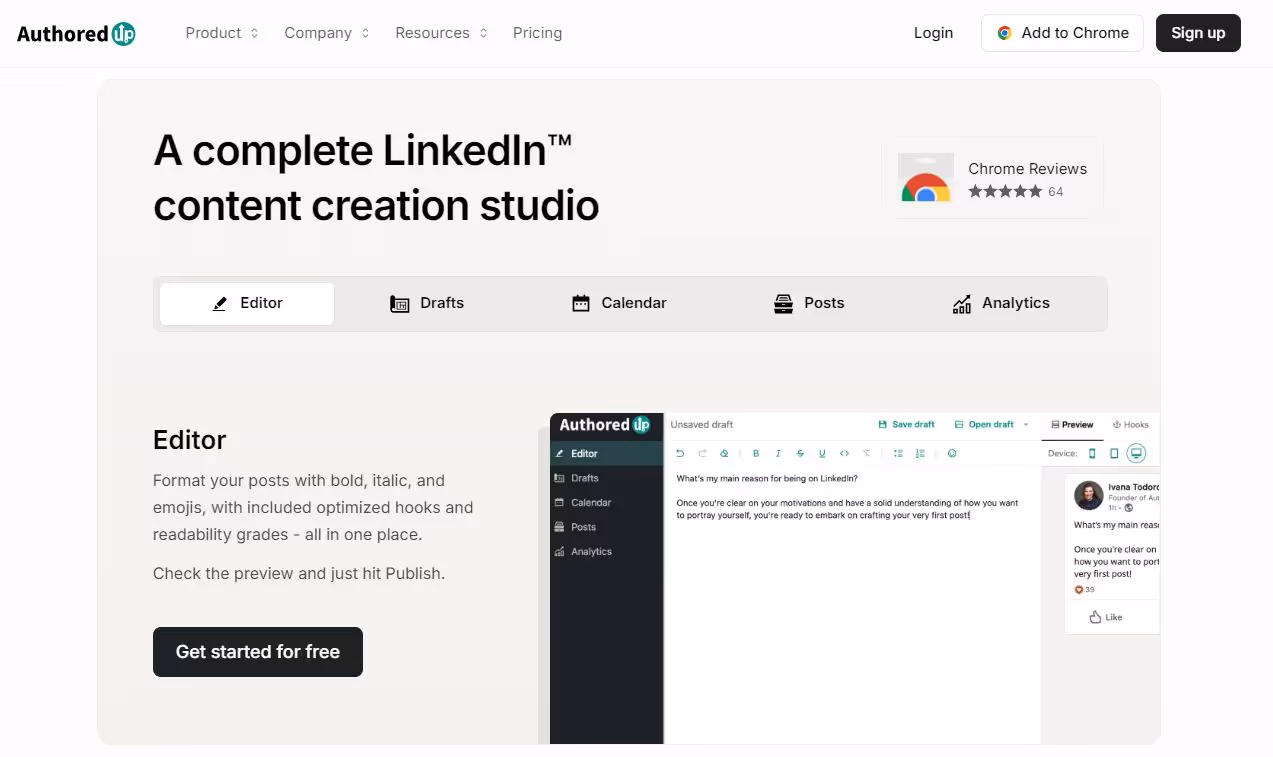
Task: Open the Chrome Reviews rating card
Action: click(x=992, y=178)
